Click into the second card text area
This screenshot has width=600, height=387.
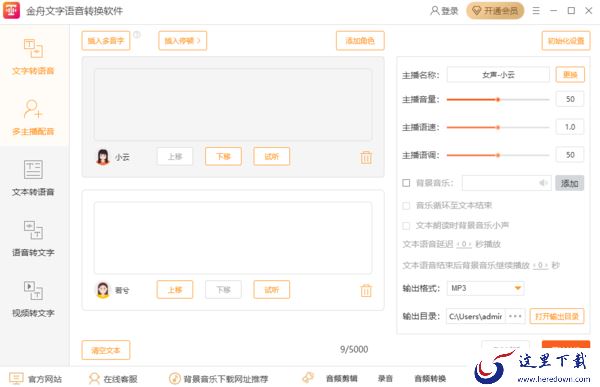click(233, 238)
